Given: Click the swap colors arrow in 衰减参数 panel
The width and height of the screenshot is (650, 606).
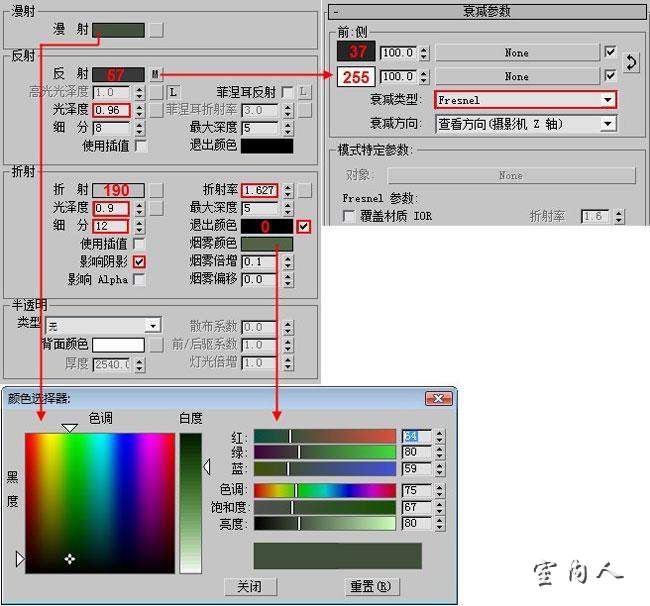Looking at the screenshot, I should (x=631, y=63).
